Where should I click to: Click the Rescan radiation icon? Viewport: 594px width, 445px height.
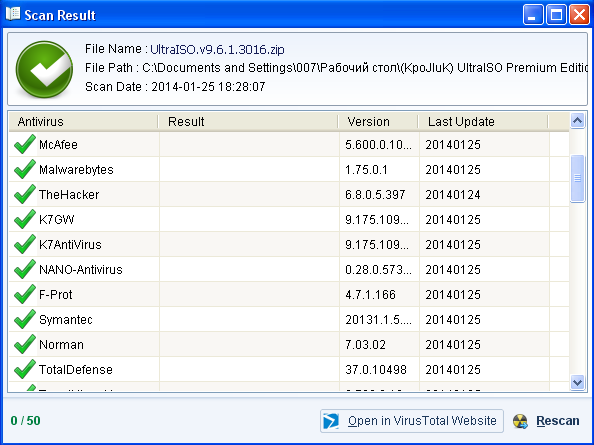pyautogui.click(x=521, y=421)
